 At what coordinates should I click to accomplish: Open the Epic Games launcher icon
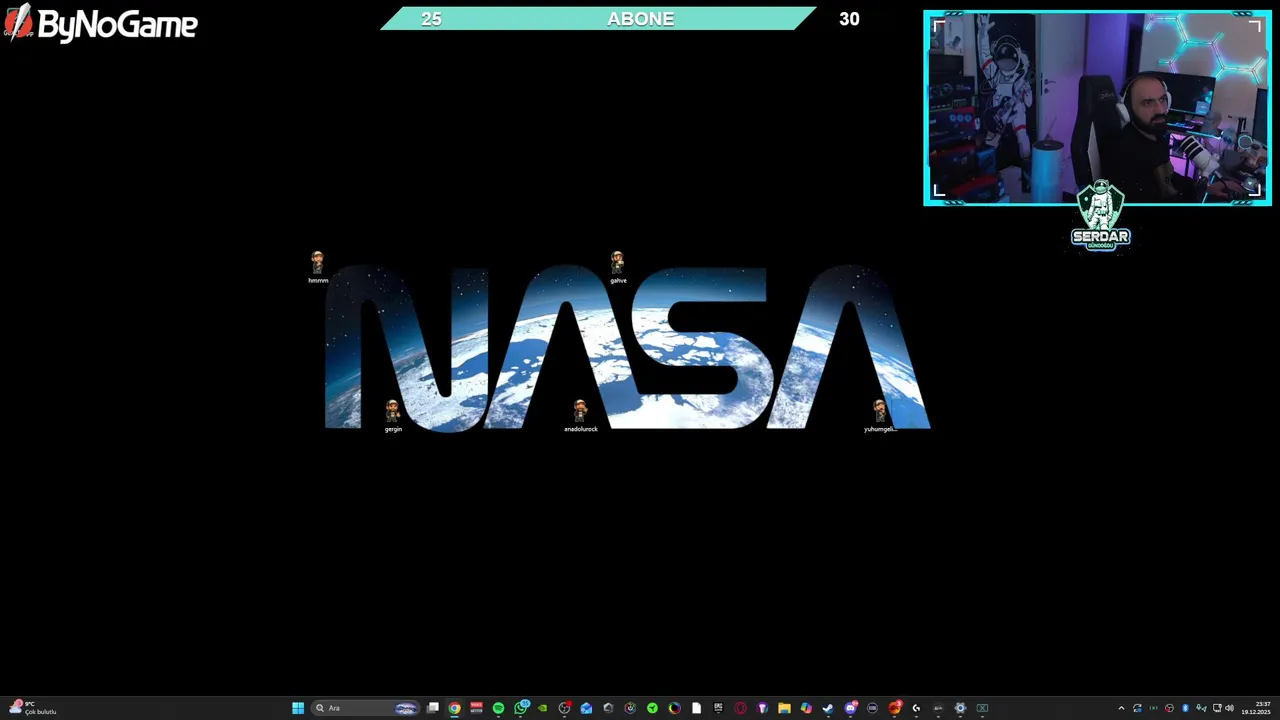coord(718,708)
